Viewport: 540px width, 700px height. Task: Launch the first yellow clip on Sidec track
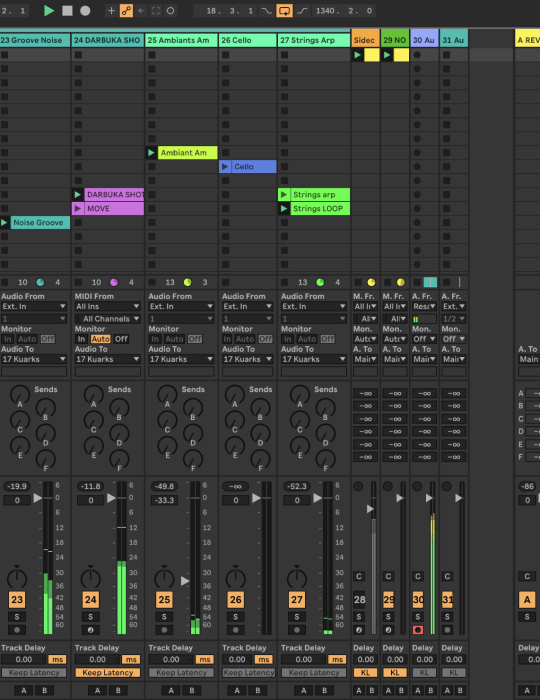tap(357, 55)
